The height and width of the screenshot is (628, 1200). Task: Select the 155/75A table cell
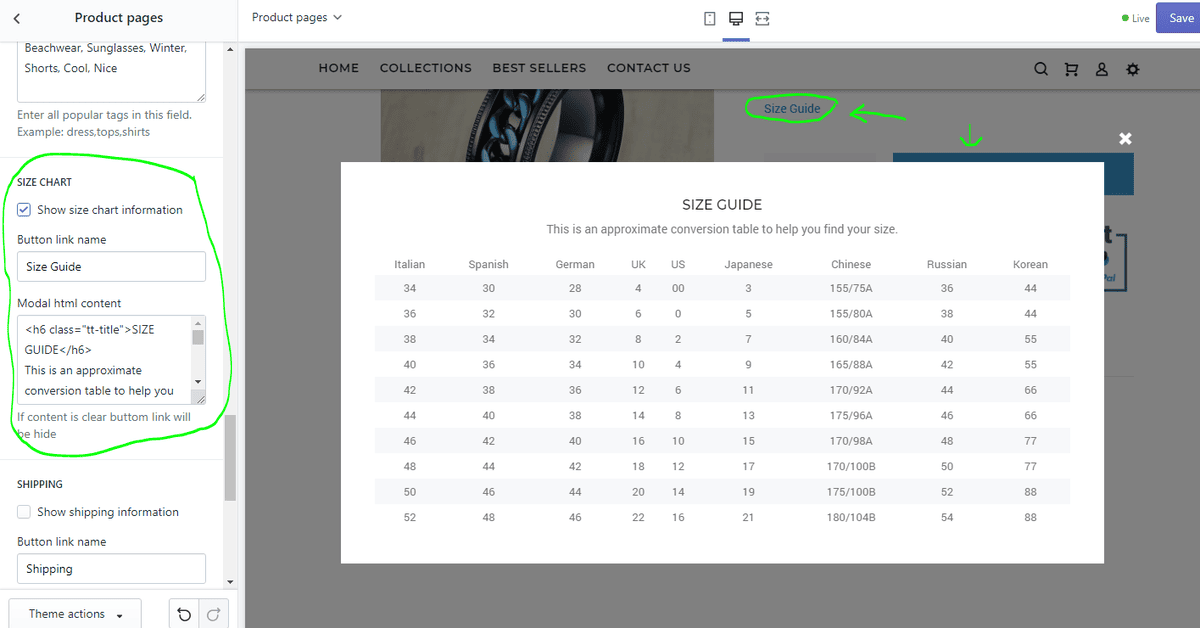pos(850,289)
